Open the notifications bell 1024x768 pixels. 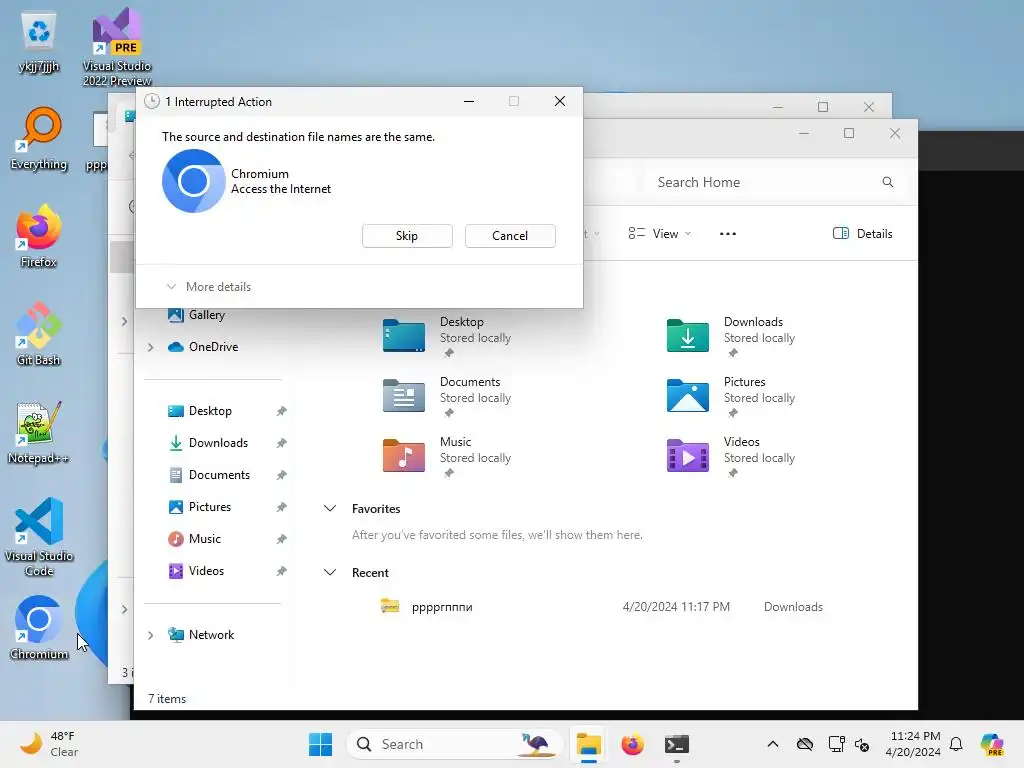click(956, 744)
